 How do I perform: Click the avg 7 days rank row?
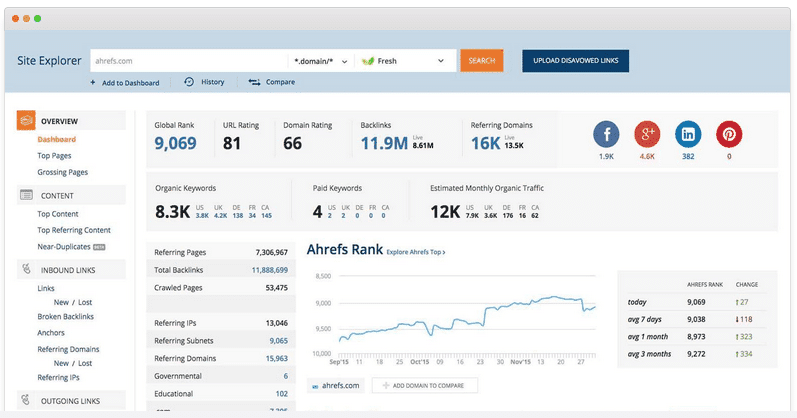697,319
